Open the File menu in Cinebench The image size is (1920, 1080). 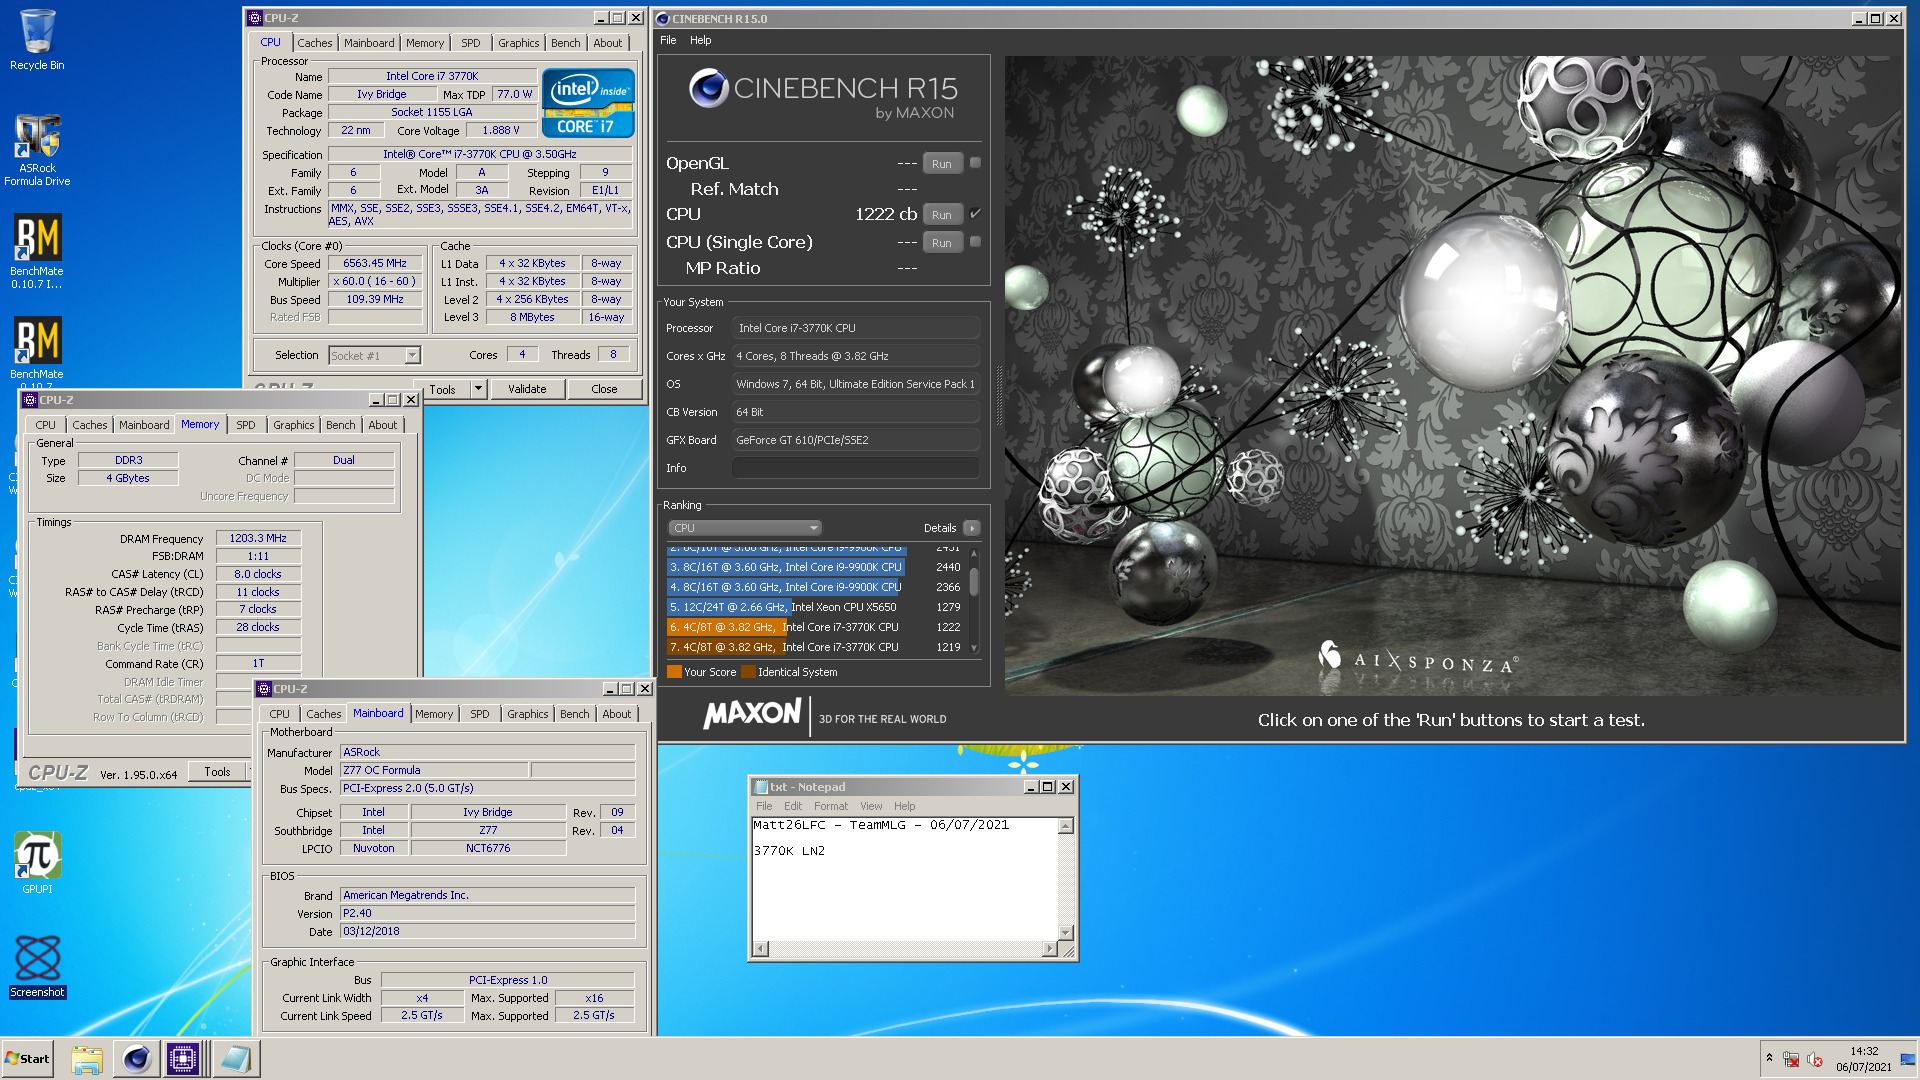tap(668, 40)
